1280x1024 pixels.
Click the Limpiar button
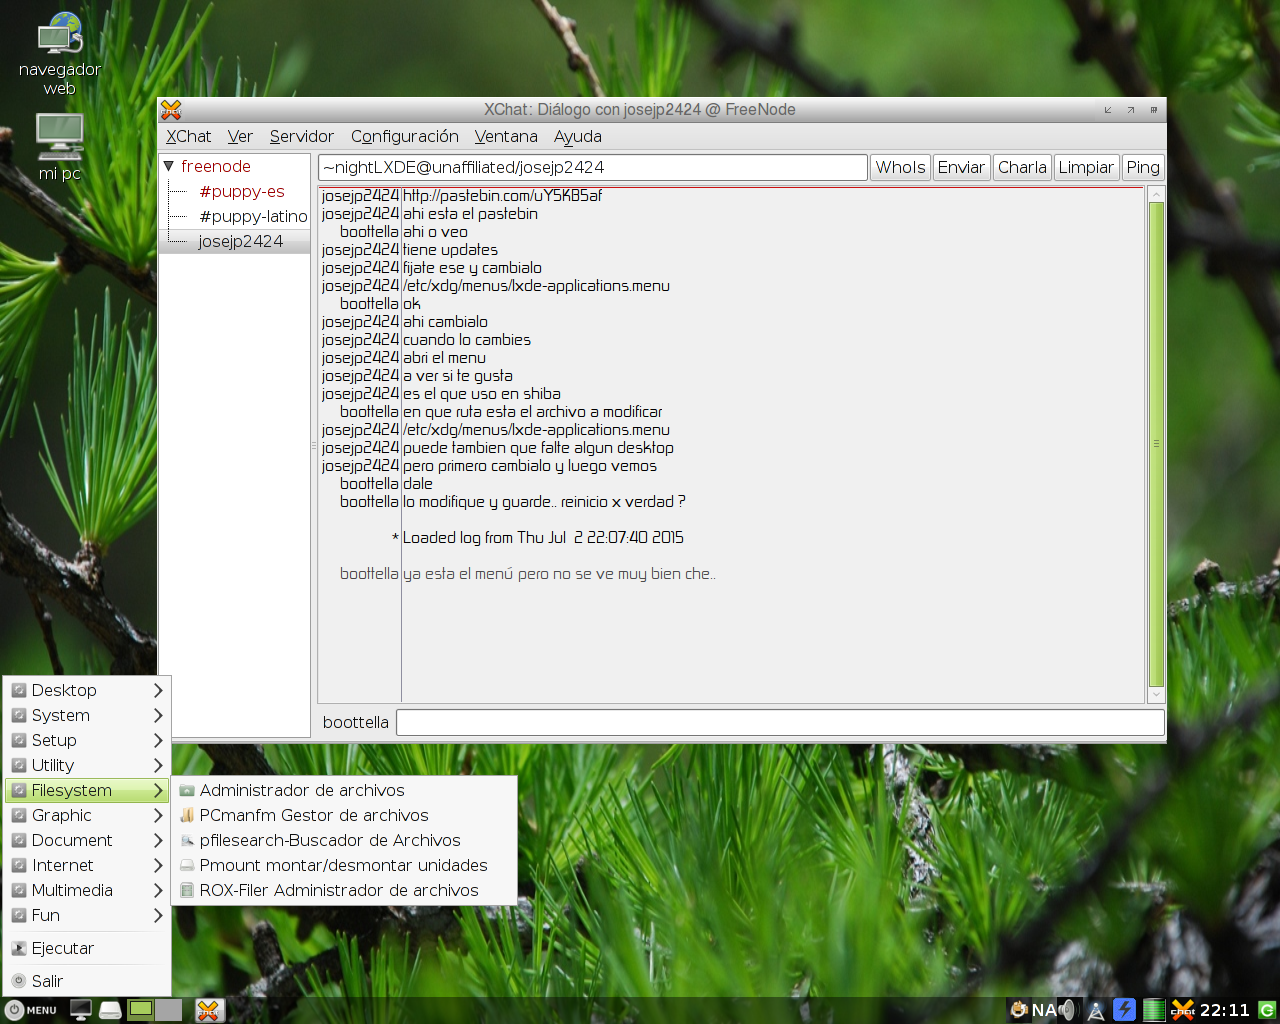(1086, 167)
